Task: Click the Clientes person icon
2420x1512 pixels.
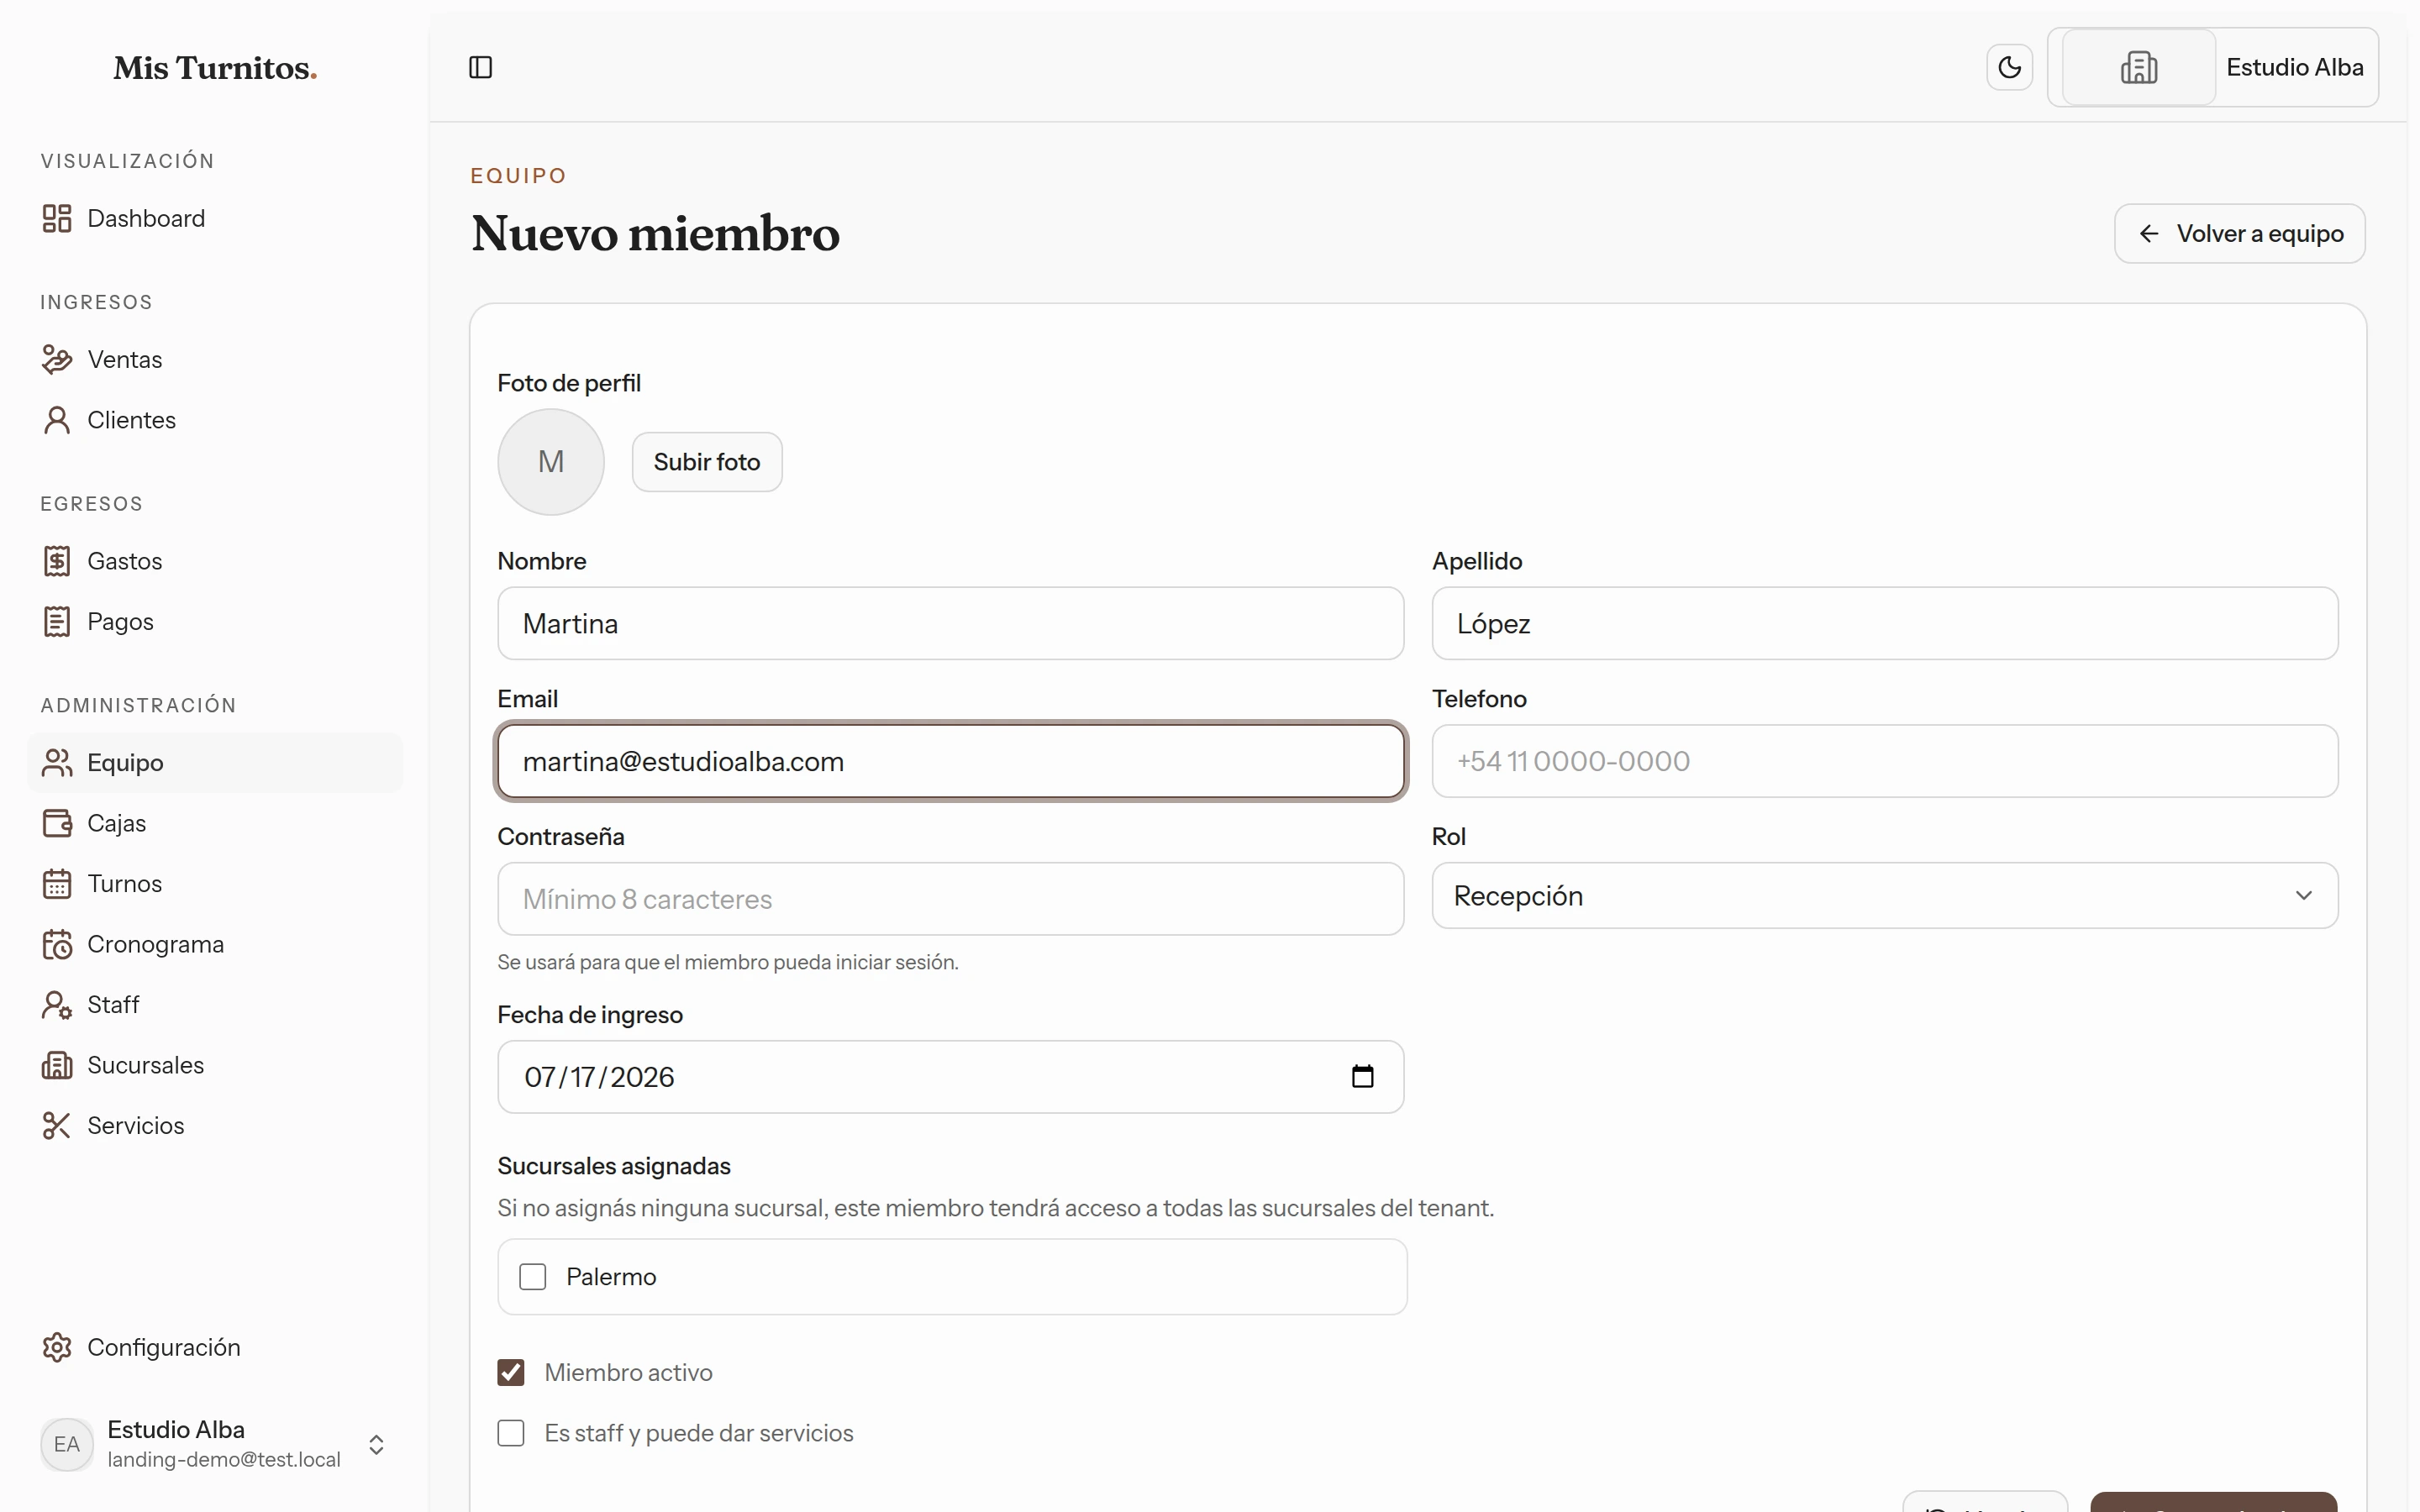Action: tap(57, 420)
